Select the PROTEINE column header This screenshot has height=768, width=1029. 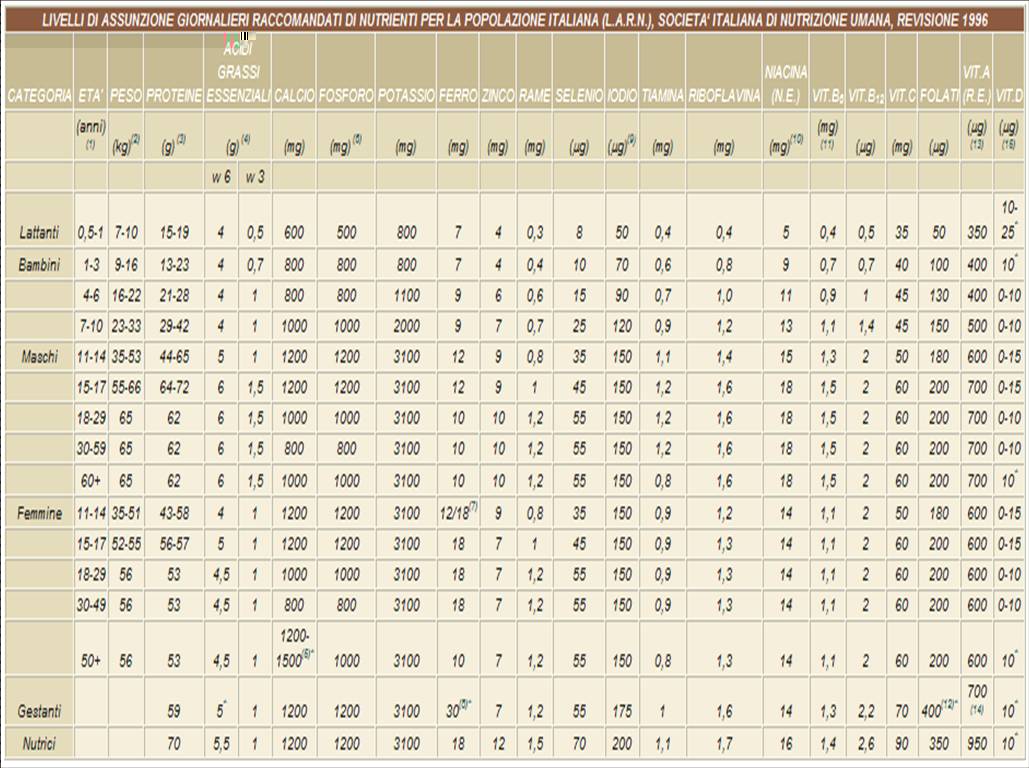click(x=174, y=96)
